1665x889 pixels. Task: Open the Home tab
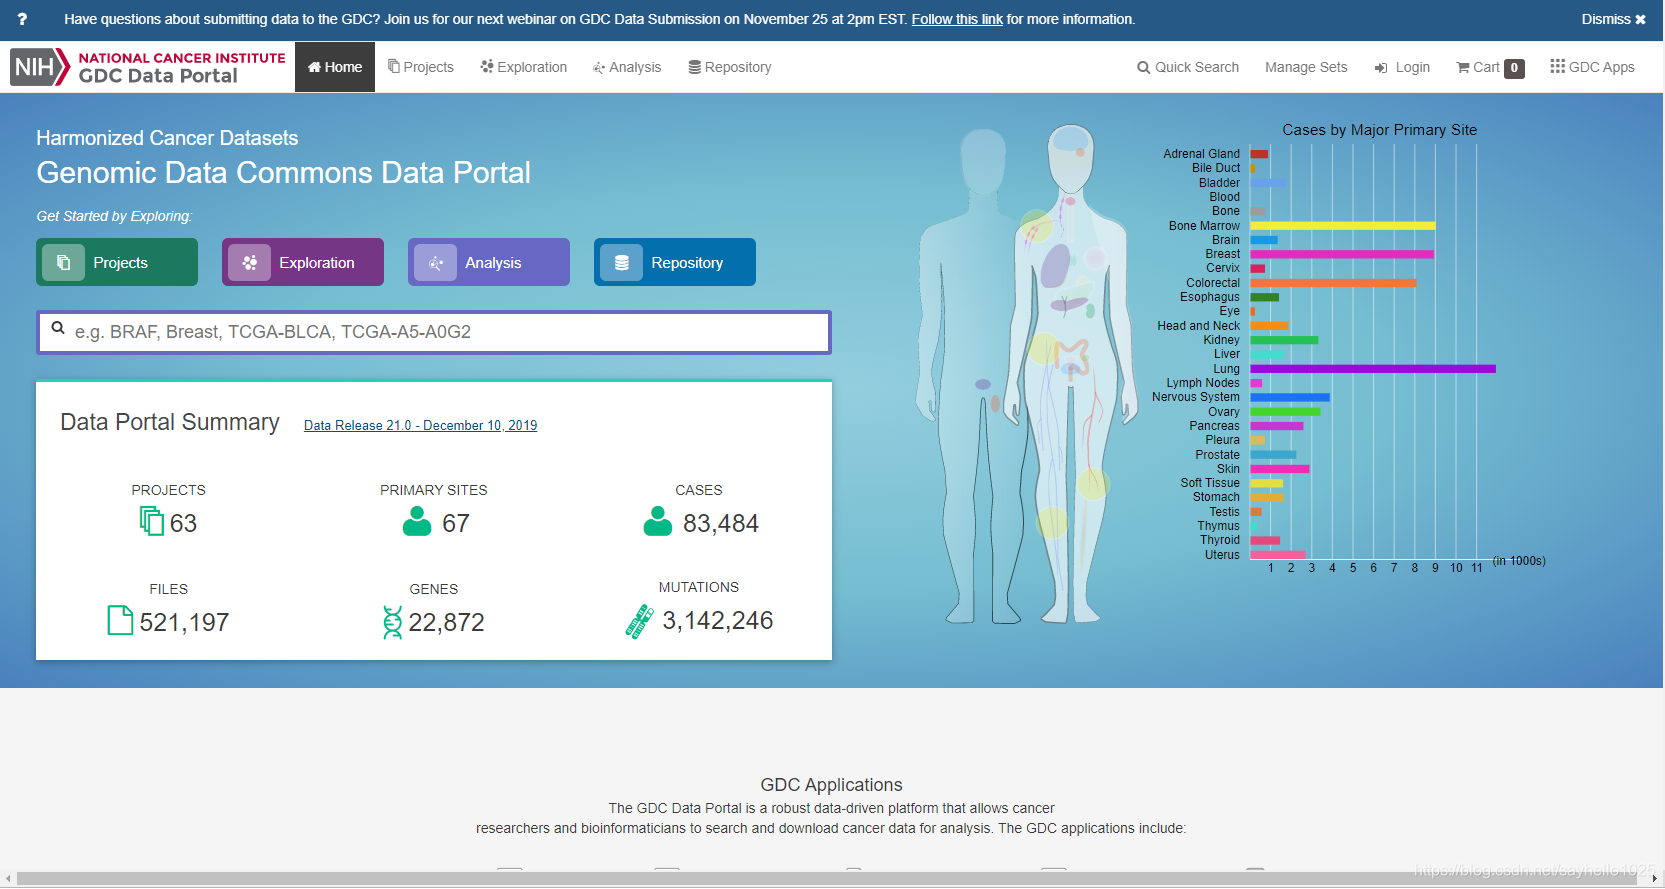[335, 67]
